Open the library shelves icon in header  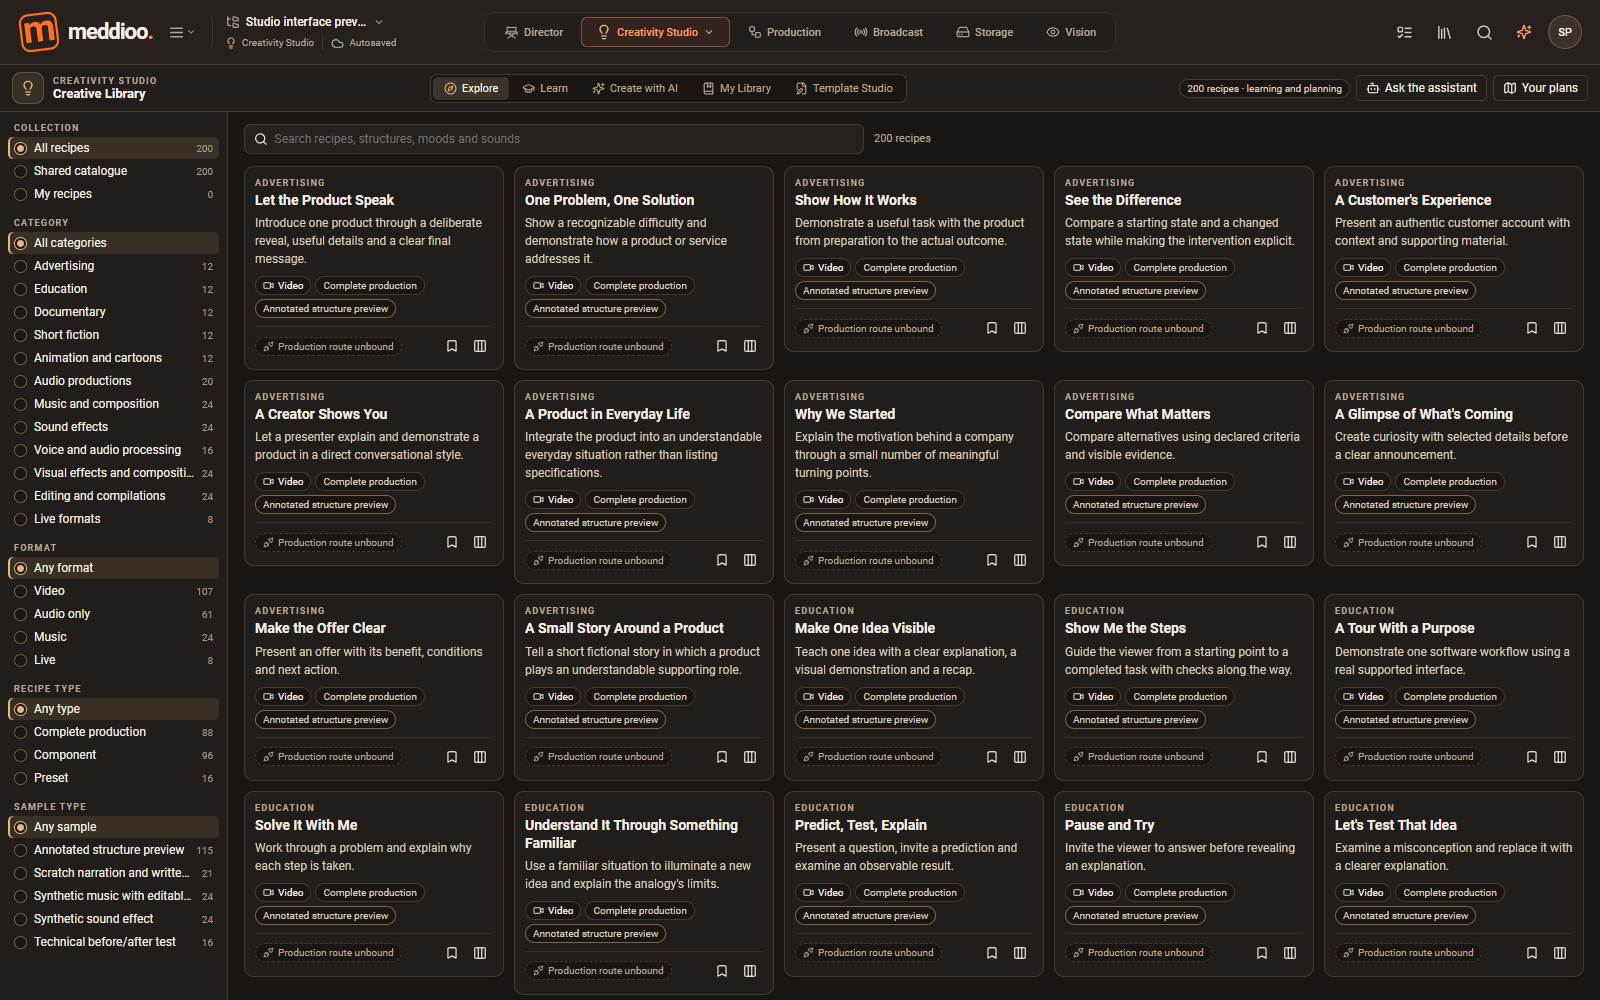click(1444, 32)
